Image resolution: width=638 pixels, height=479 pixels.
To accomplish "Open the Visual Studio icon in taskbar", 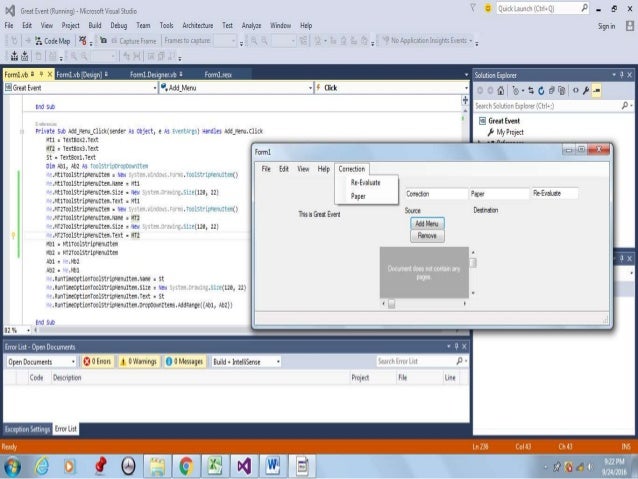I will coord(243,465).
